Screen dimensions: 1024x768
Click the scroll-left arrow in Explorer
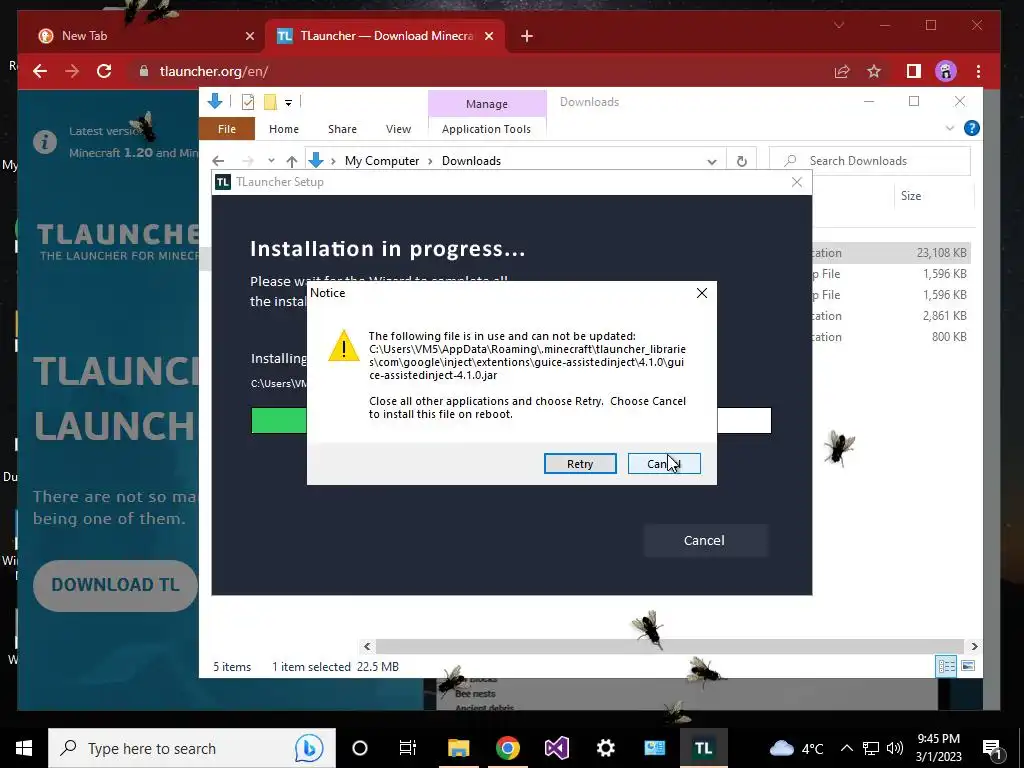click(x=367, y=647)
